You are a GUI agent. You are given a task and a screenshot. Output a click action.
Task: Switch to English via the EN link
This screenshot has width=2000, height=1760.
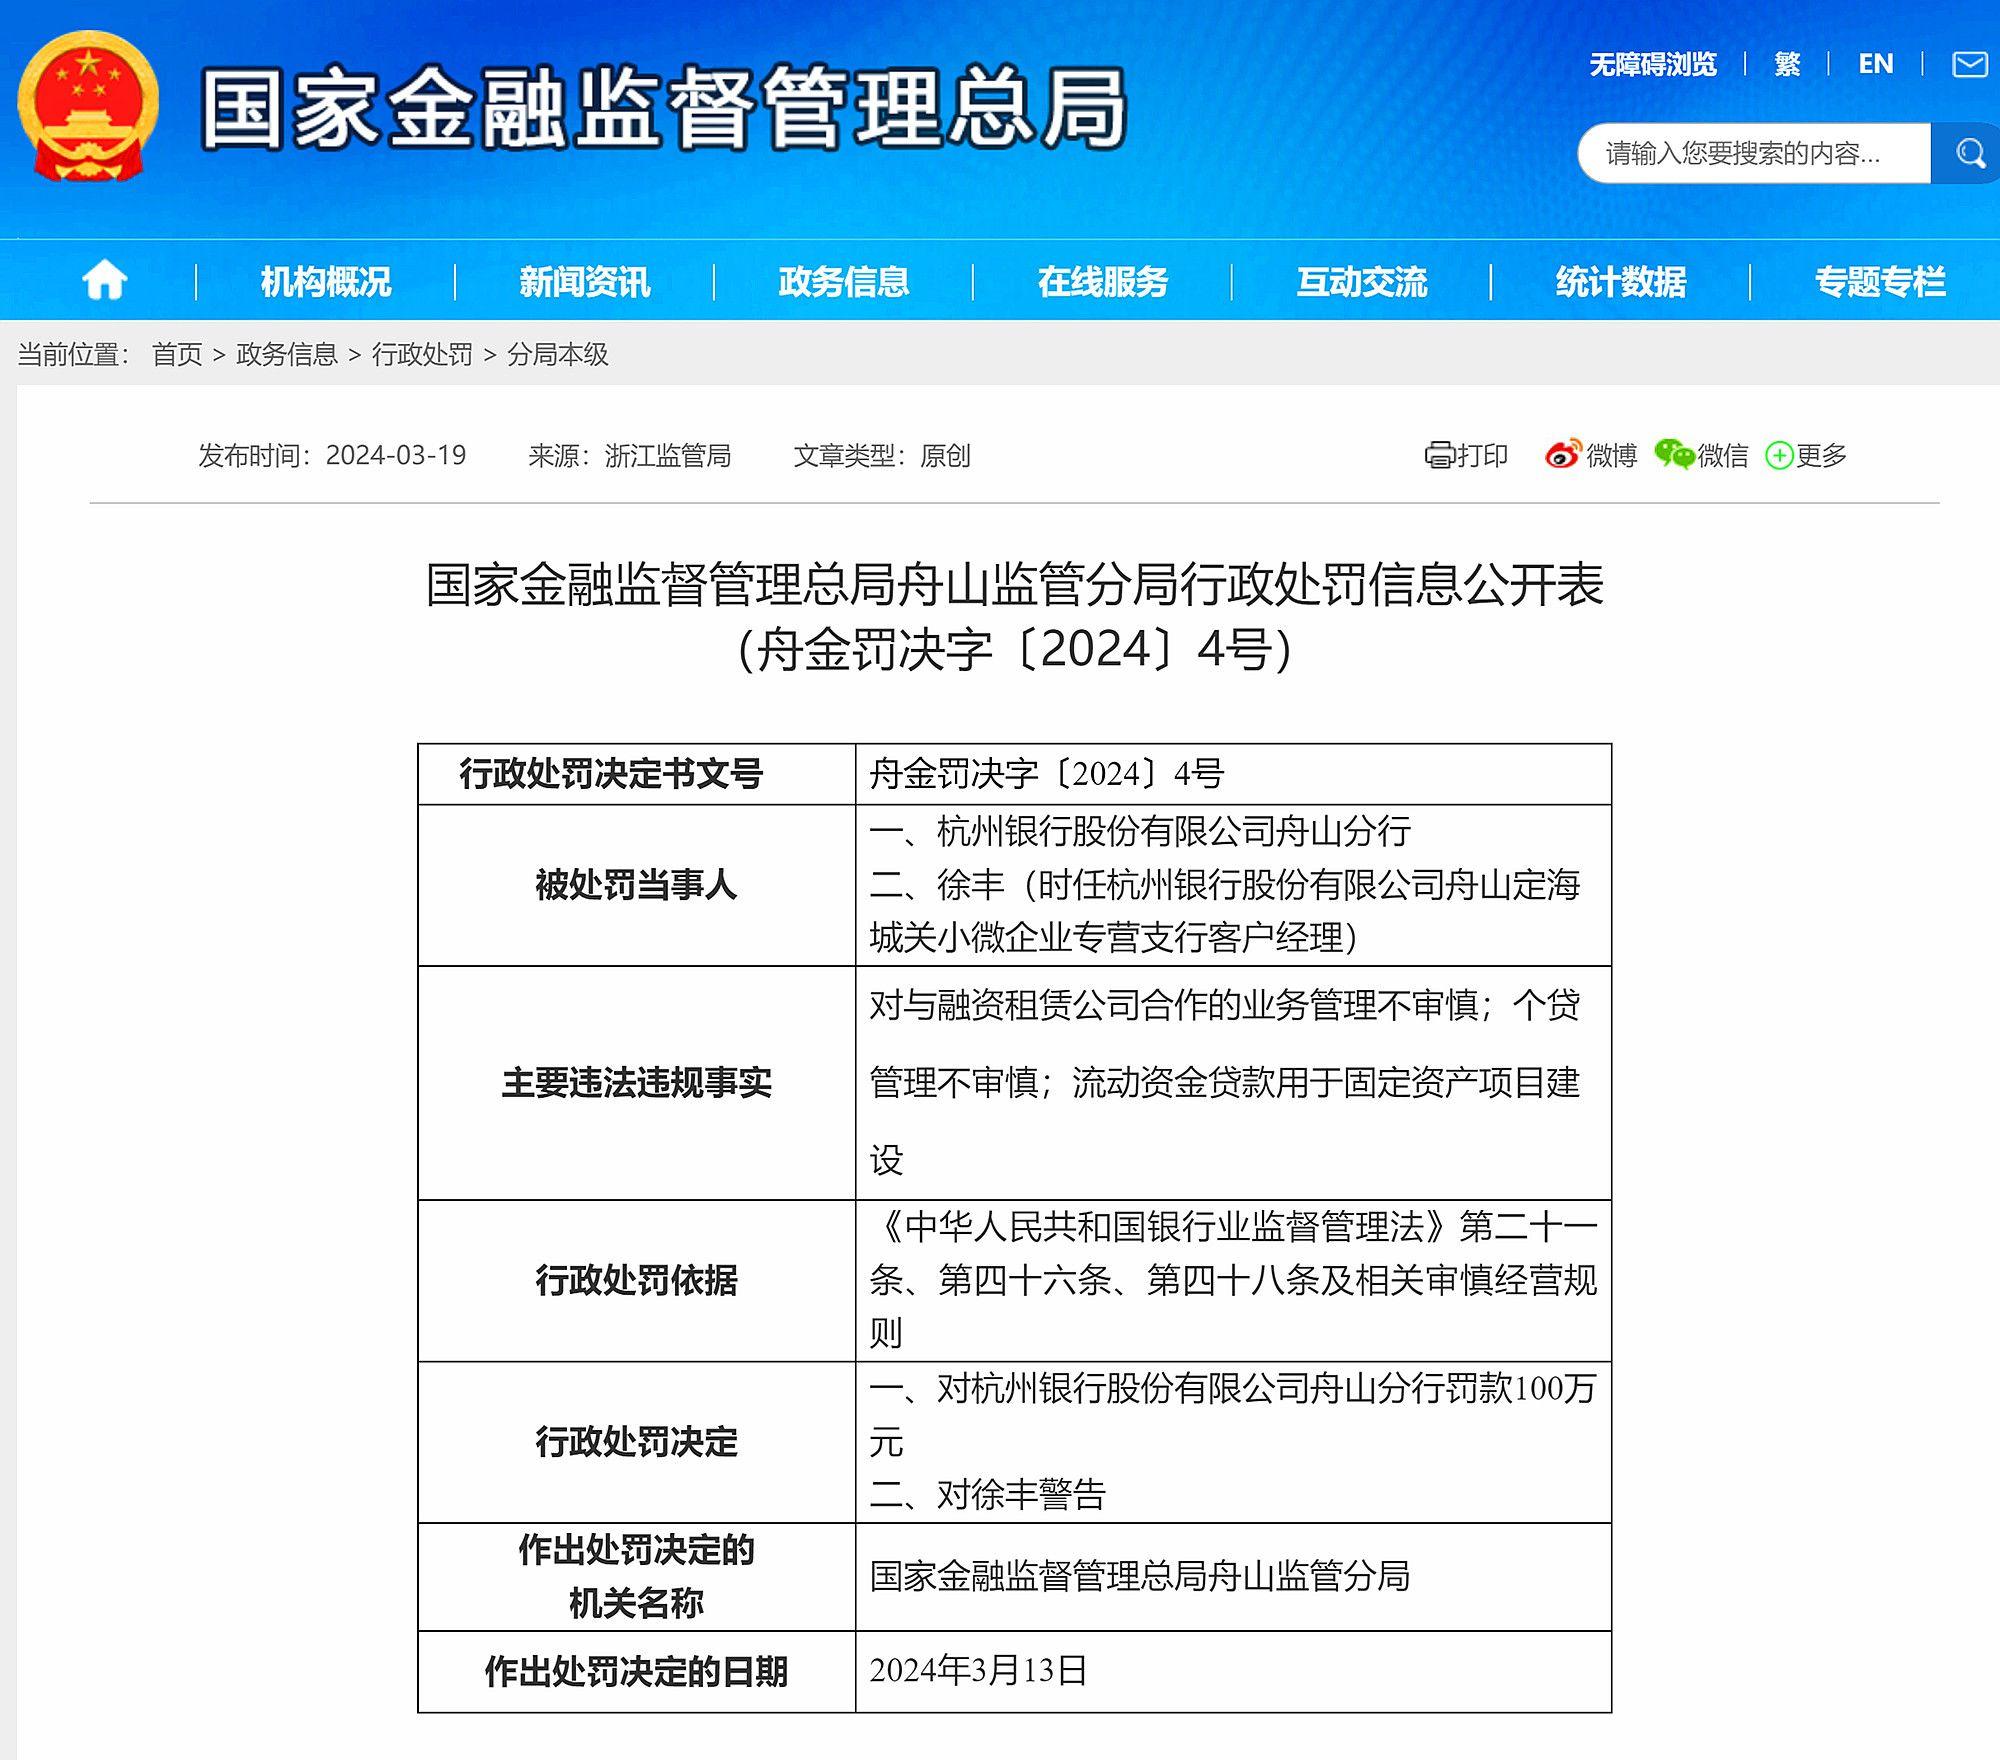(1875, 64)
